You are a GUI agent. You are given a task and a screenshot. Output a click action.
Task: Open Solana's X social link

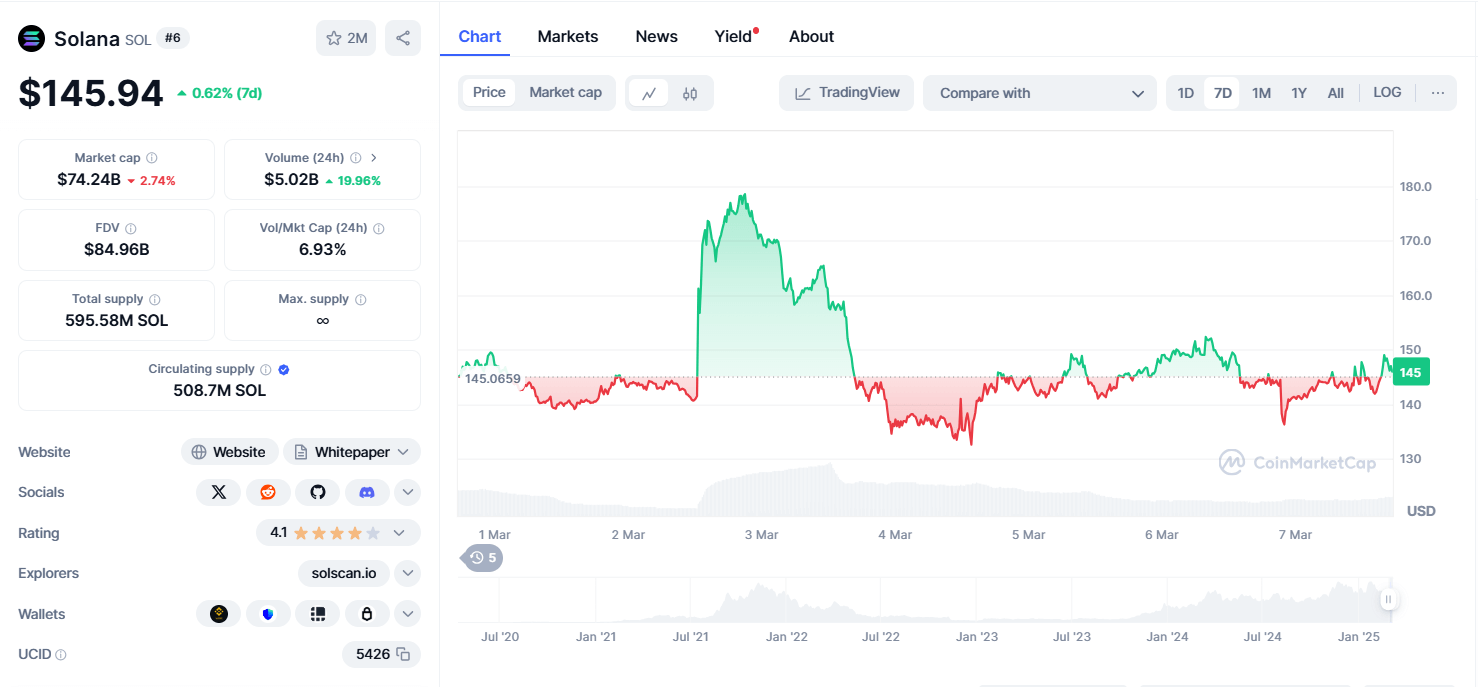219,492
